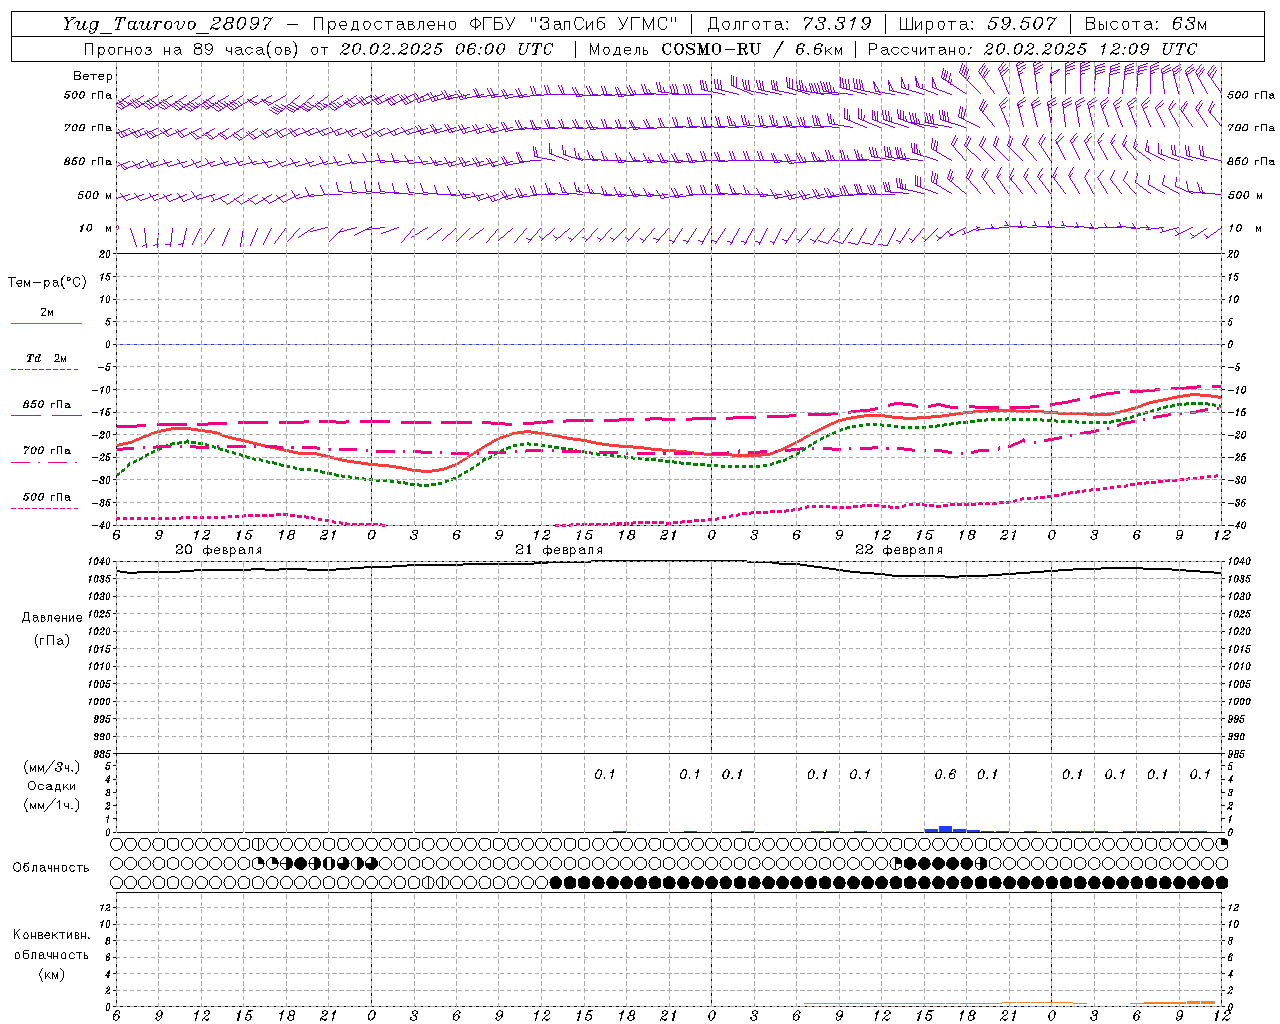Click the 21 февраля date label
This screenshot has height=1024, width=1280.
[x=559, y=550]
